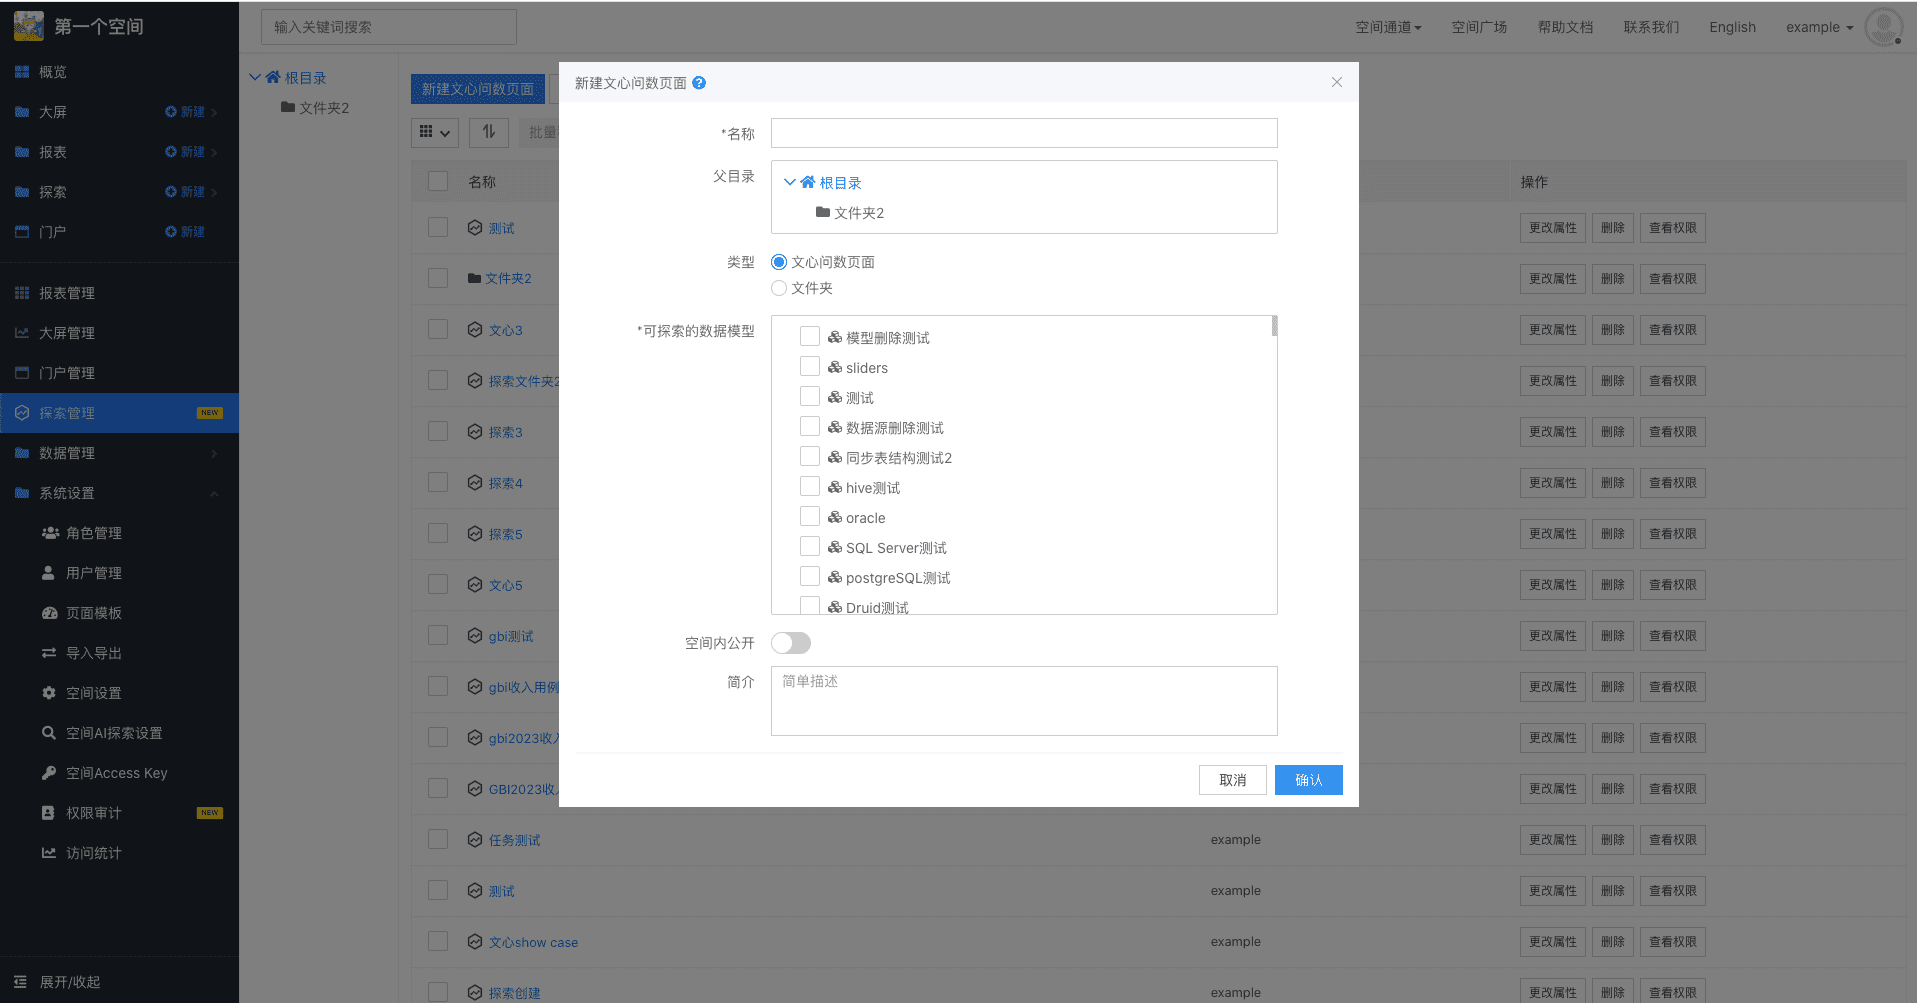Click the 访问统计 chart icon

click(49, 853)
